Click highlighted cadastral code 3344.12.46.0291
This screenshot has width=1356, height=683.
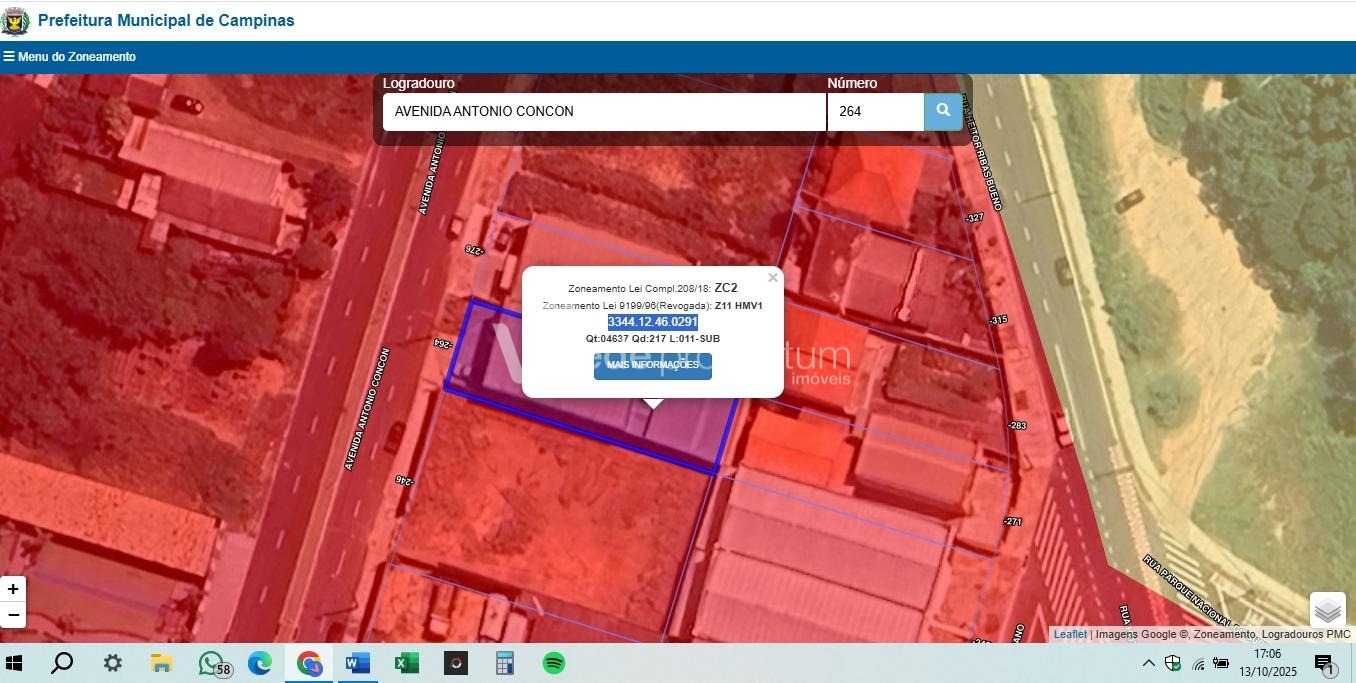pyautogui.click(x=652, y=322)
